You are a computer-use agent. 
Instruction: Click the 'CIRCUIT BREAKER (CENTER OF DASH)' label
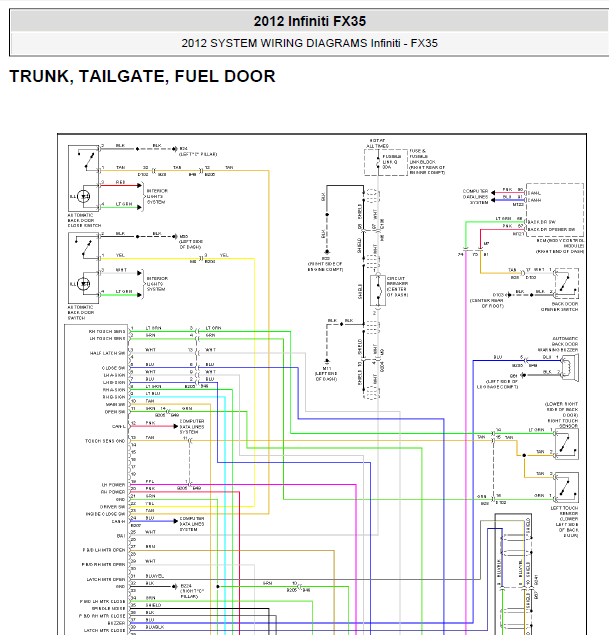[397, 287]
